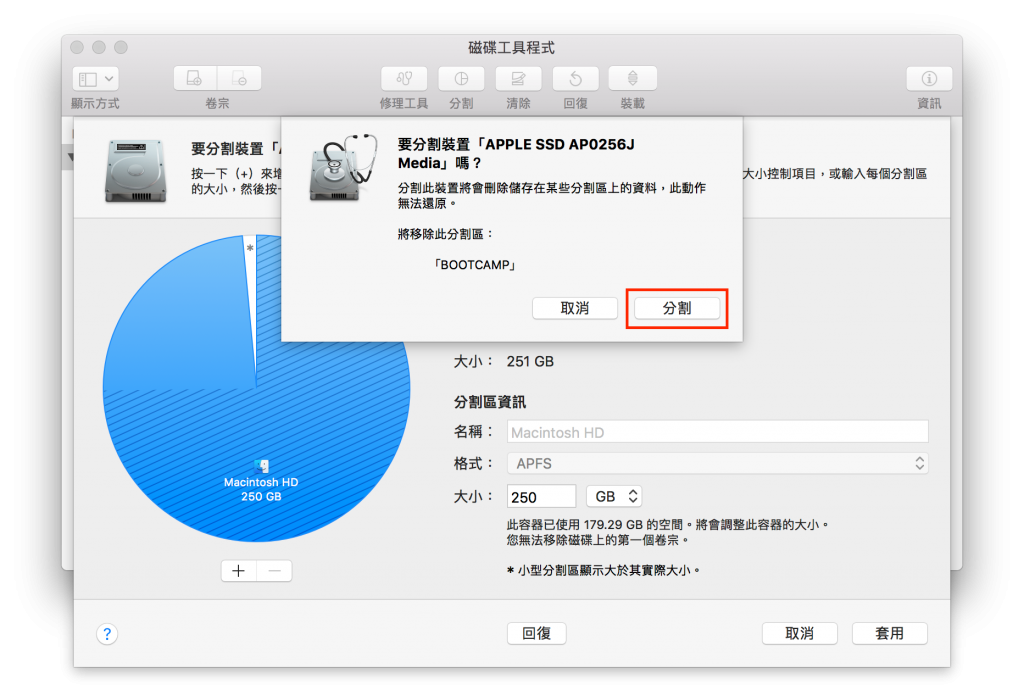The width and height of the screenshot is (1024, 690).
Task: Click the 分割區資訊 heading
Action: click(490, 402)
